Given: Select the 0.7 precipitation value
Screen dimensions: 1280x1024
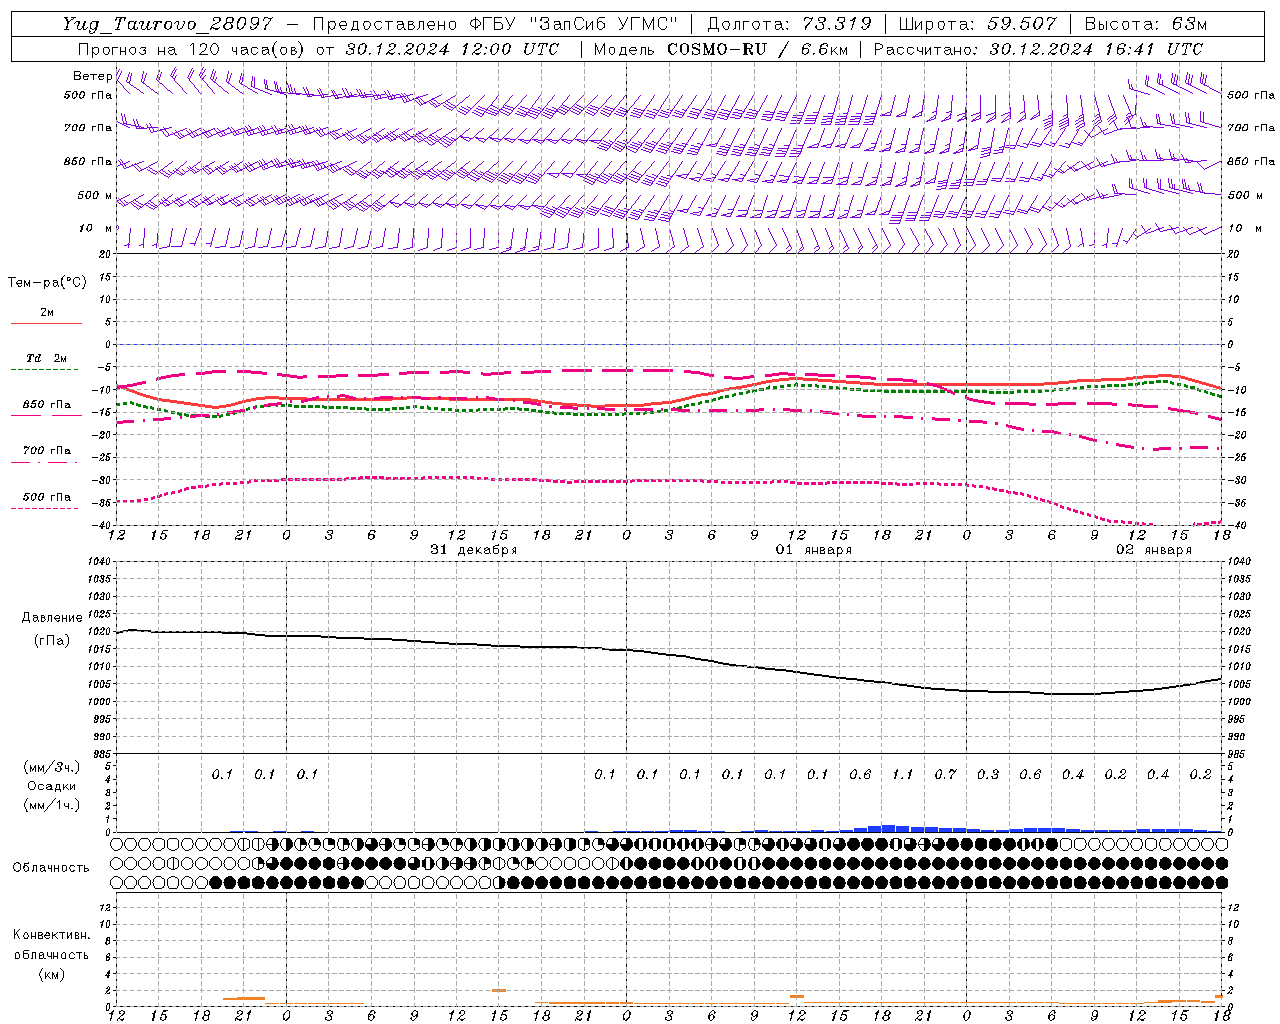Looking at the screenshot, I should (x=945, y=774).
